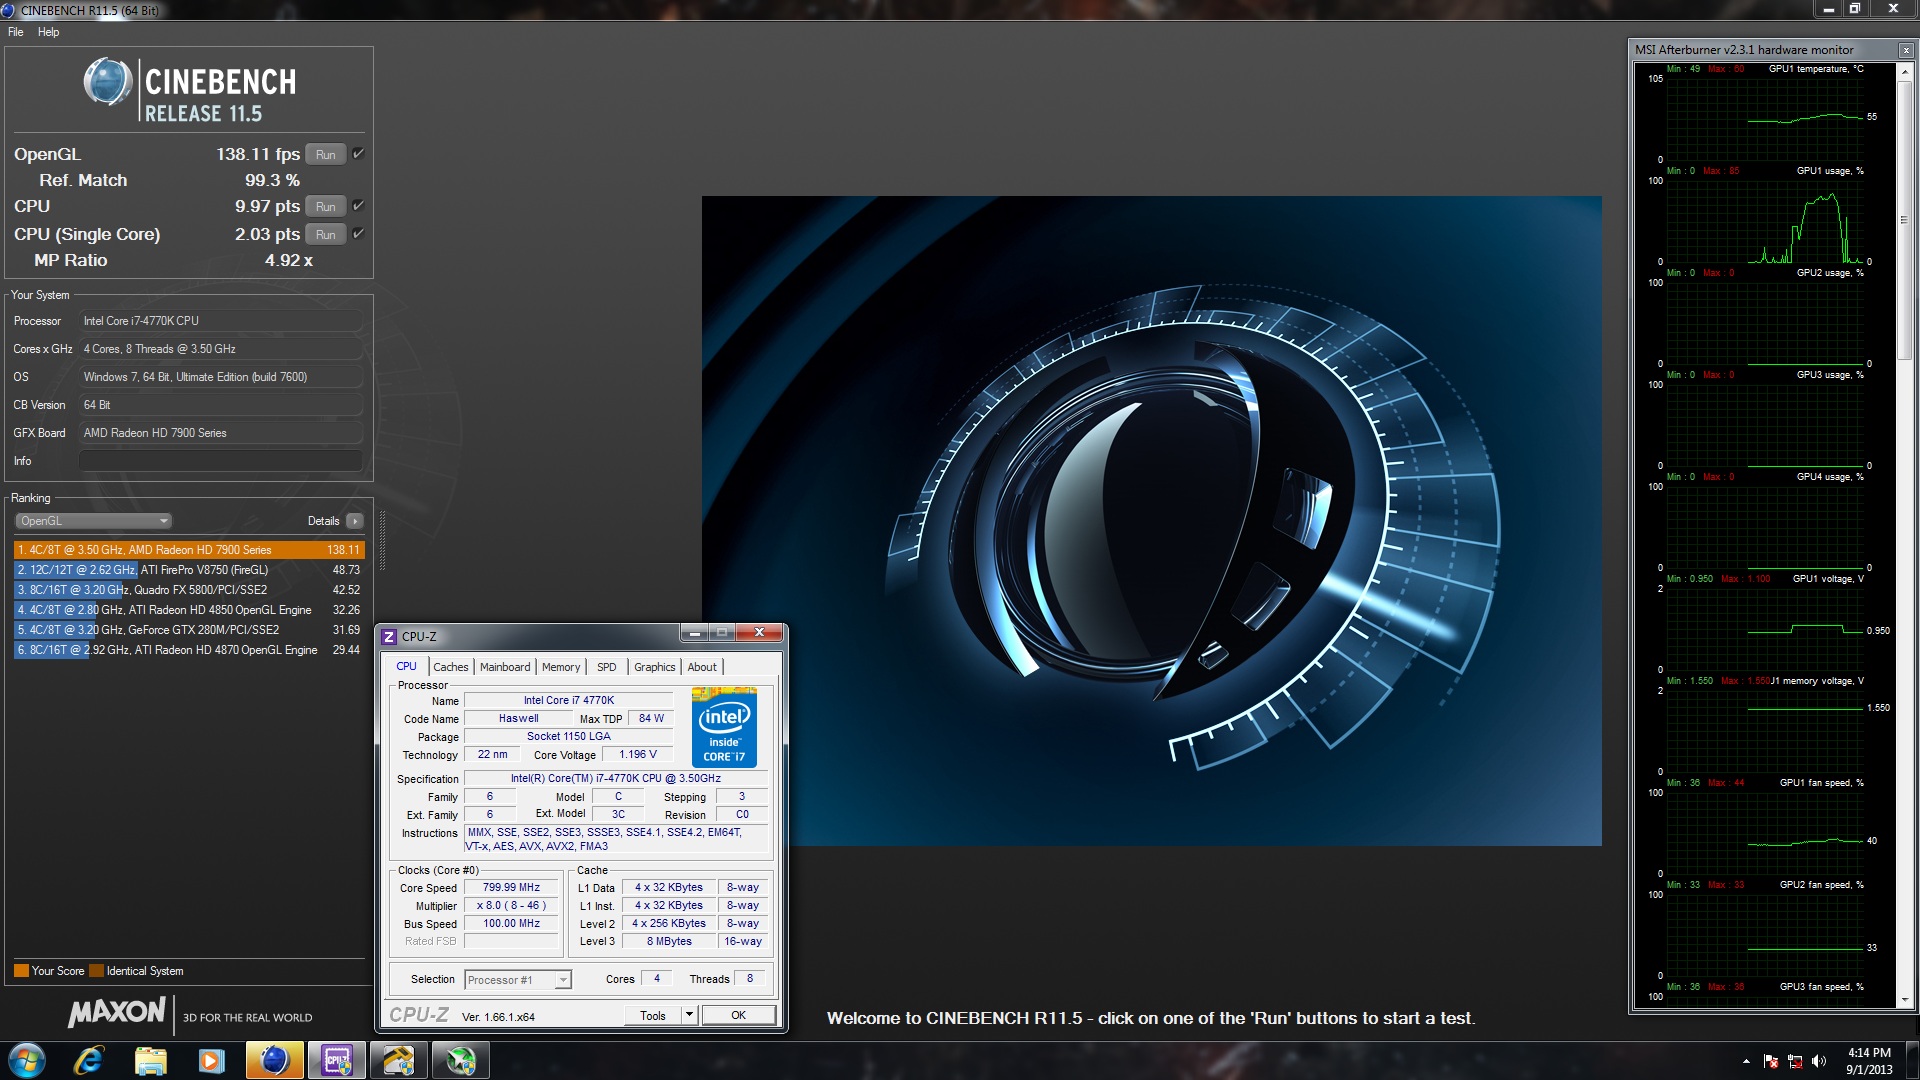Run the OpenGL benchmark
Viewport: 1920px width, 1080px height.
pyautogui.click(x=325, y=154)
